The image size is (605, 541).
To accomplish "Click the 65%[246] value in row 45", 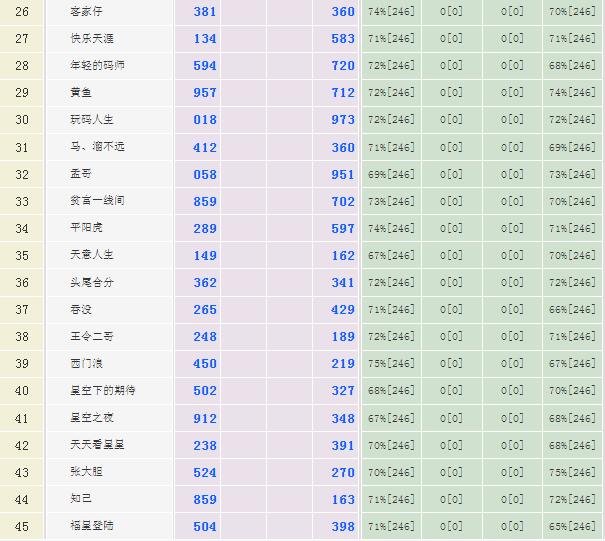I will tap(572, 526).
